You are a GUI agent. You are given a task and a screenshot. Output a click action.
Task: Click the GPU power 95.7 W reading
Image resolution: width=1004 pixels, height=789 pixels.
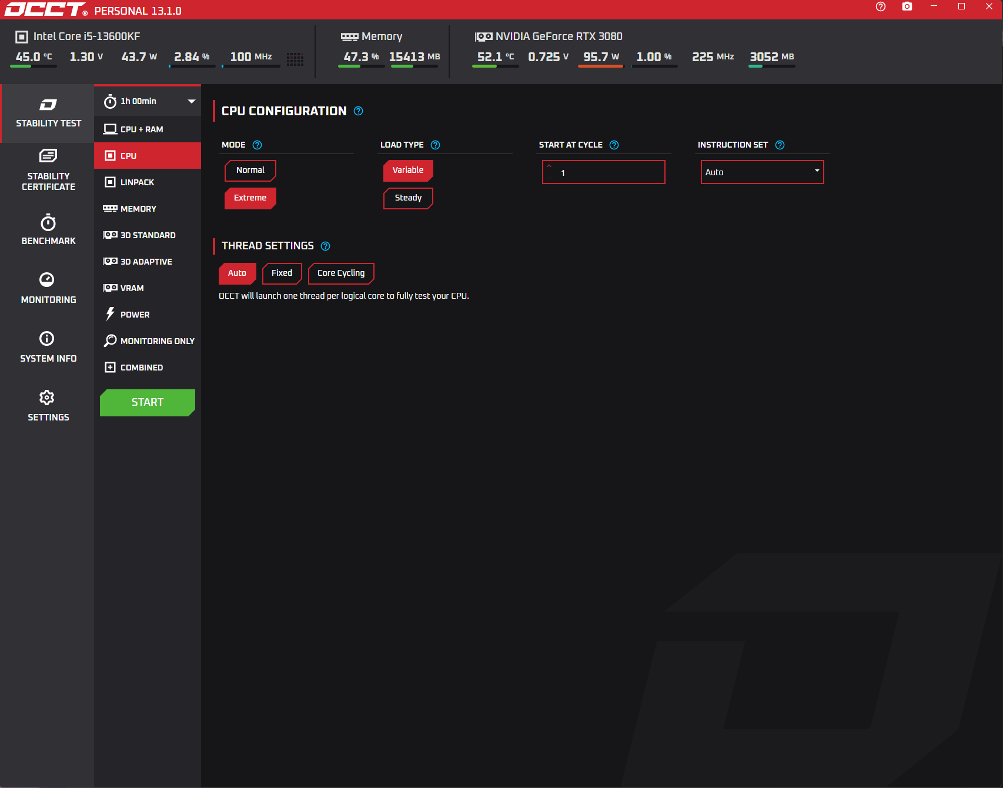pos(601,57)
